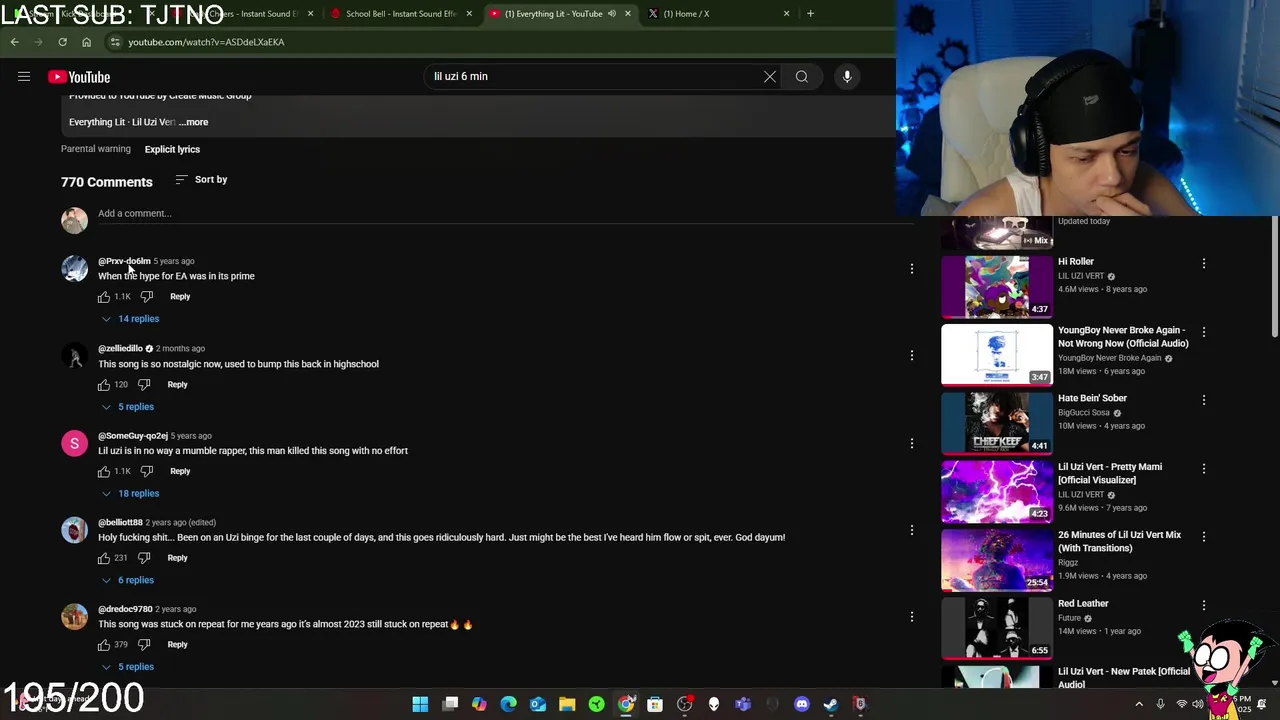1280x720 pixels.
Task: Like the comment by @Prxv-do6lm
Action: coord(104,297)
